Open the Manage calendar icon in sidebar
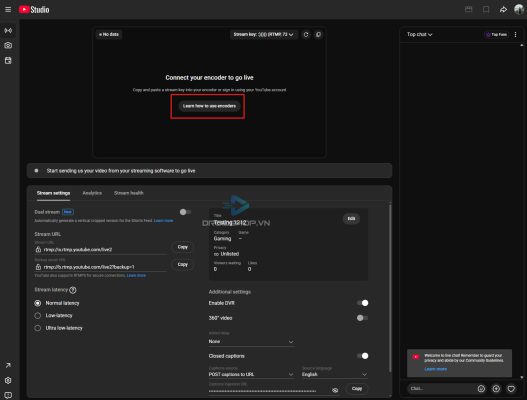The height and width of the screenshot is (400, 527). [x=8, y=61]
